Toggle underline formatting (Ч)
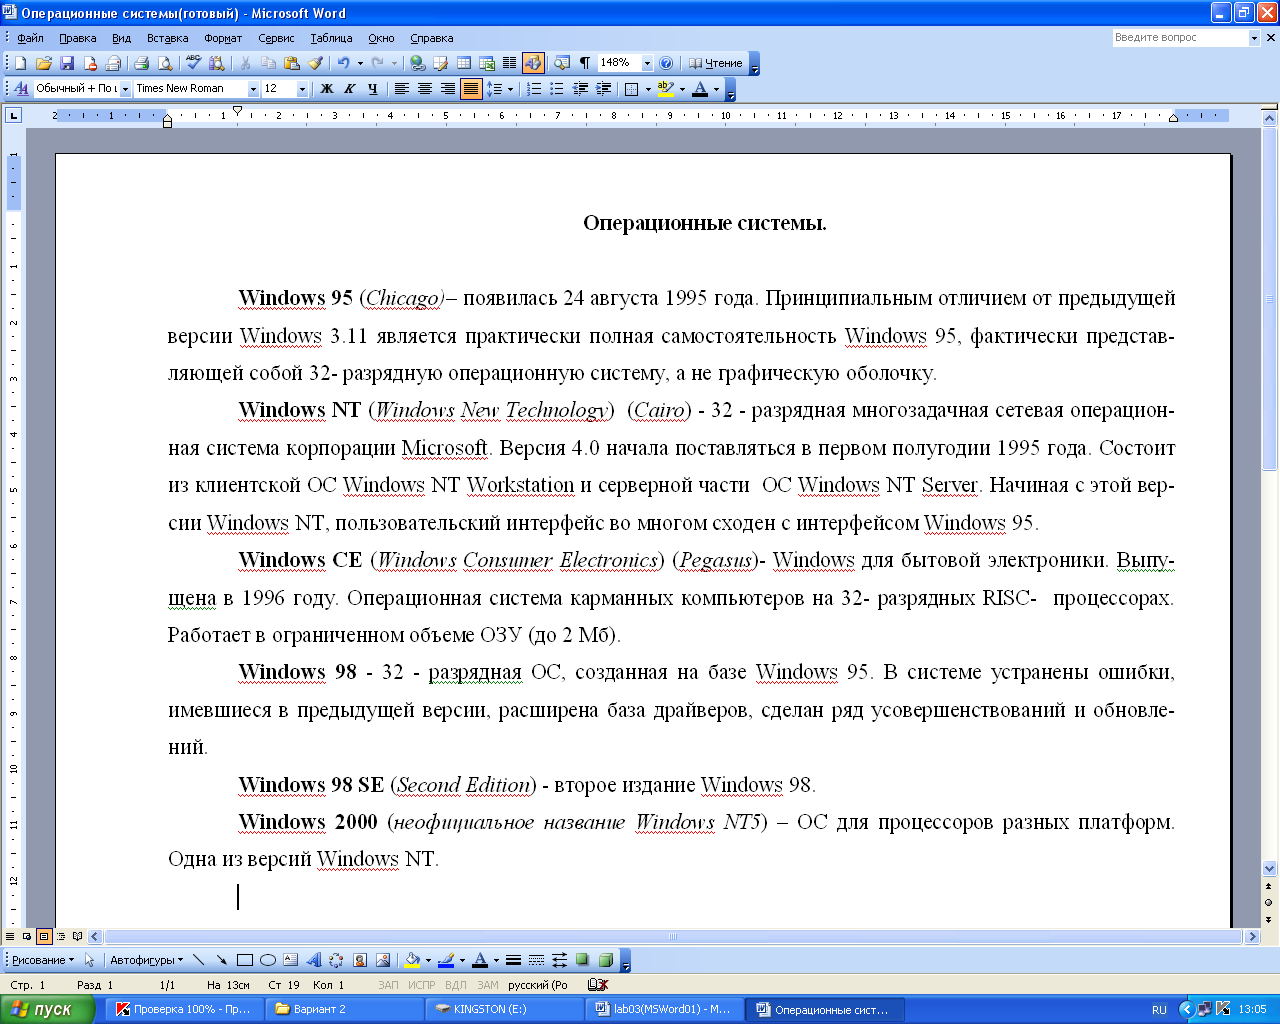The height and width of the screenshot is (1024, 1280). pos(373,89)
